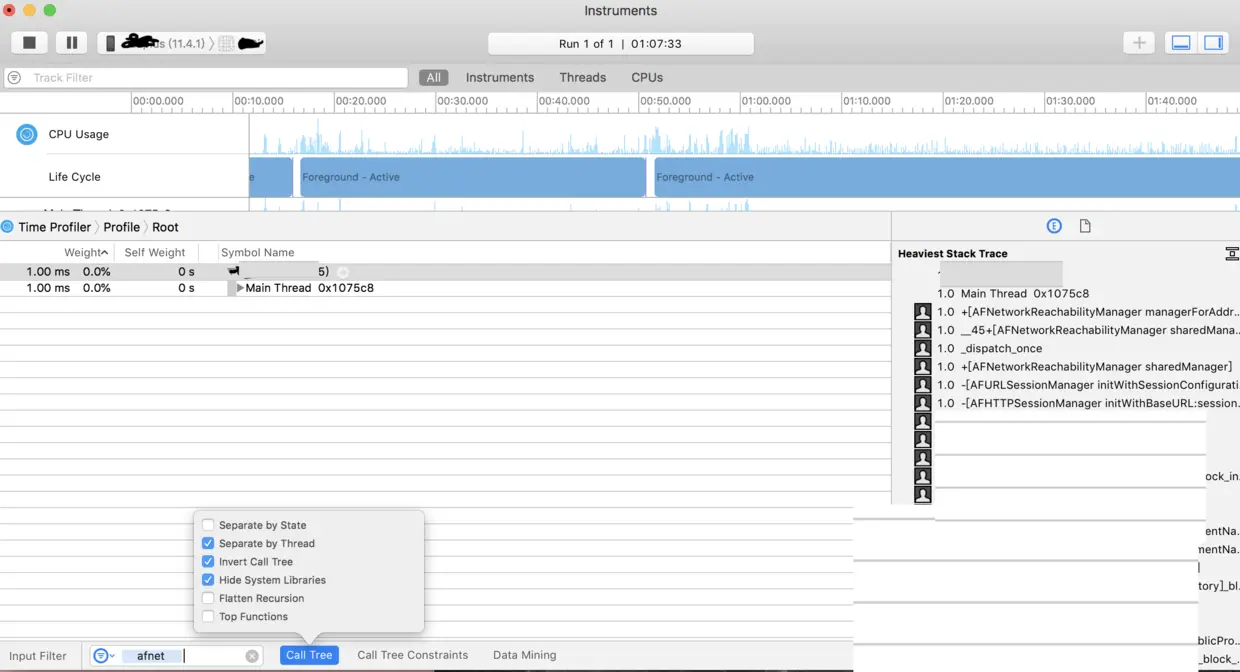
Task: Switch to the Threads filter tab
Action: (x=583, y=77)
